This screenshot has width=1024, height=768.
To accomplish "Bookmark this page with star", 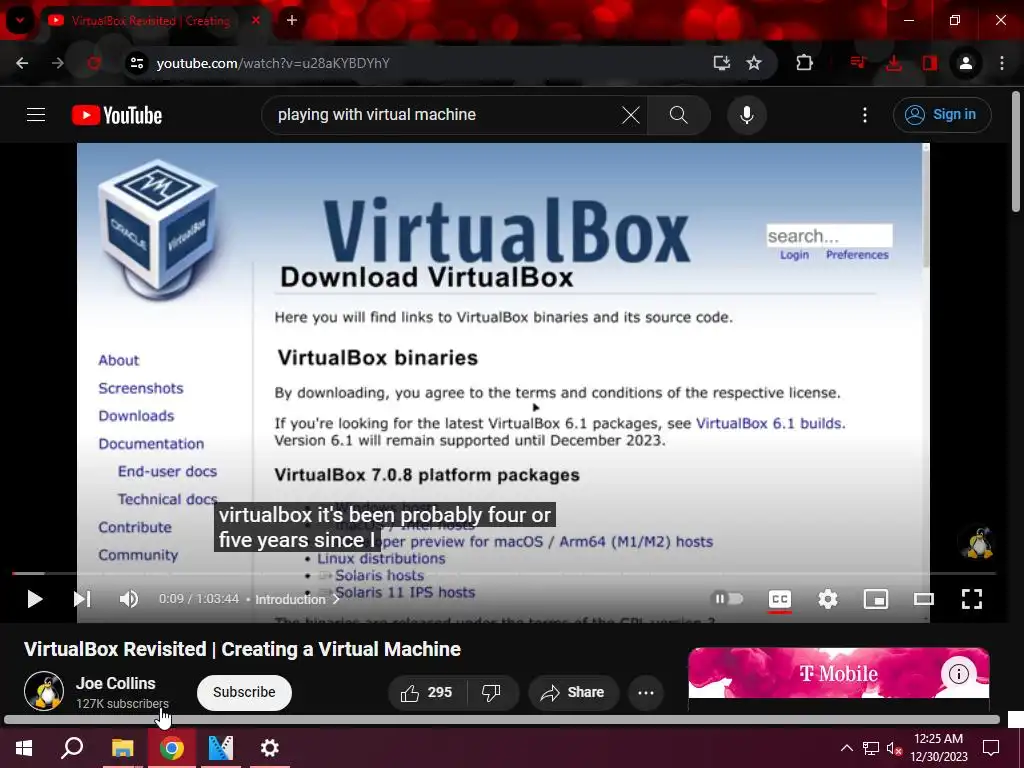I will point(754,63).
